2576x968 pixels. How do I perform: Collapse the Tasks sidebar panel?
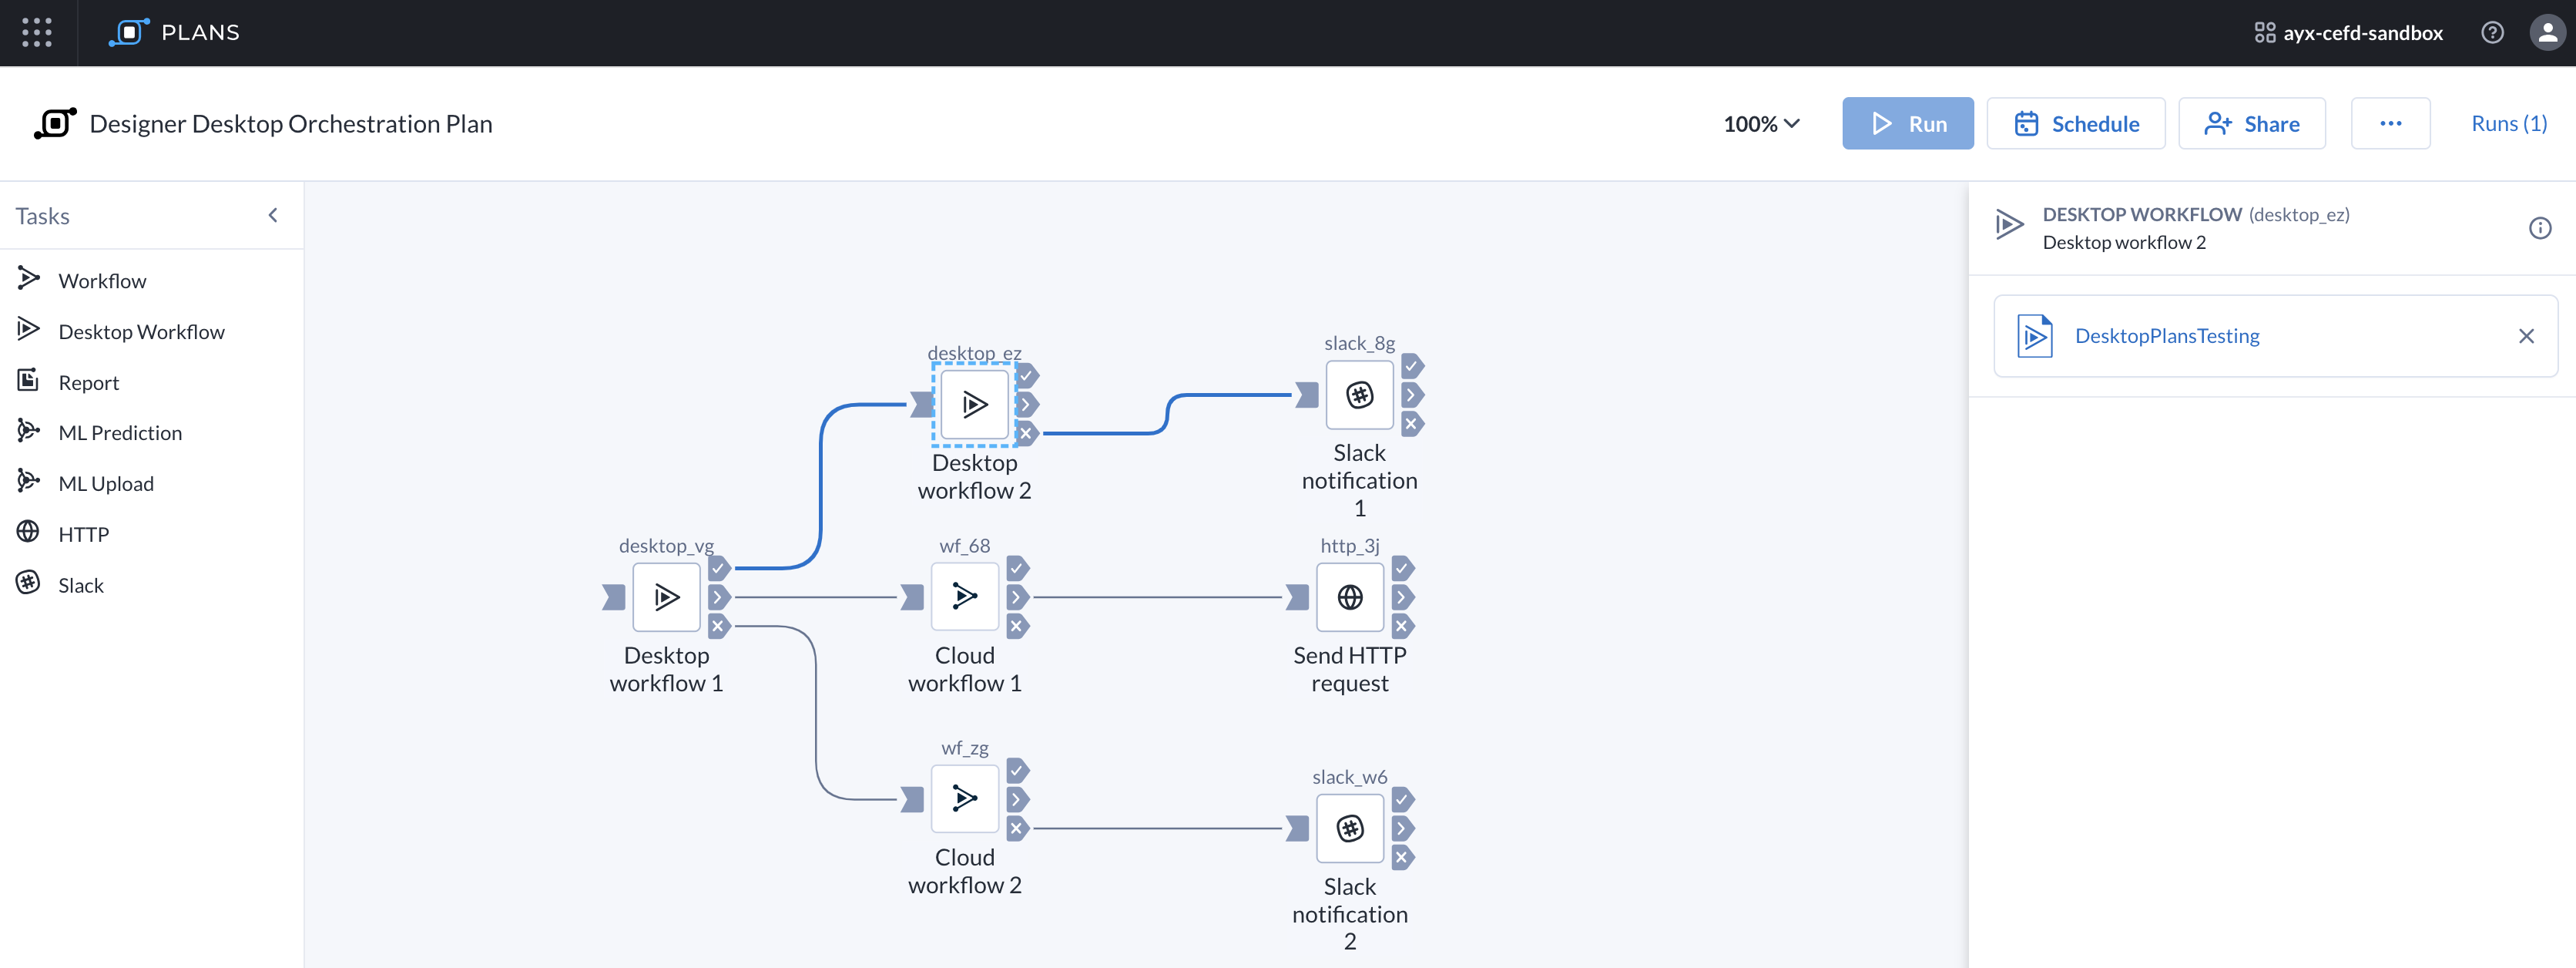point(273,214)
